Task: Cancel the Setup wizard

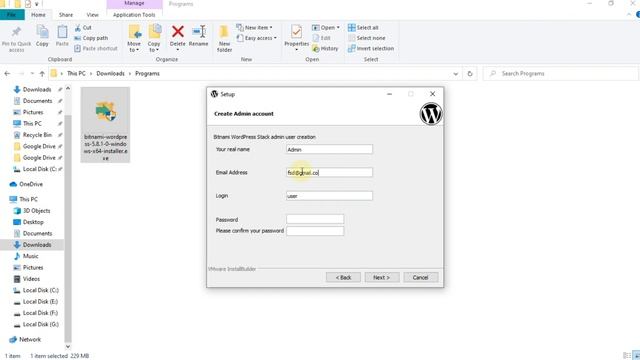Action: tap(420, 278)
